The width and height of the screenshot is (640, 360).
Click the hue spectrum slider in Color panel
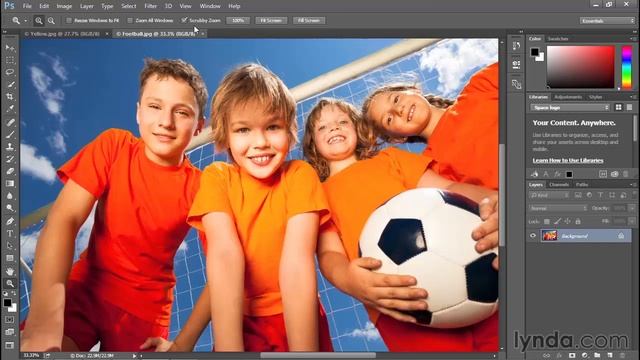click(627, 67)
